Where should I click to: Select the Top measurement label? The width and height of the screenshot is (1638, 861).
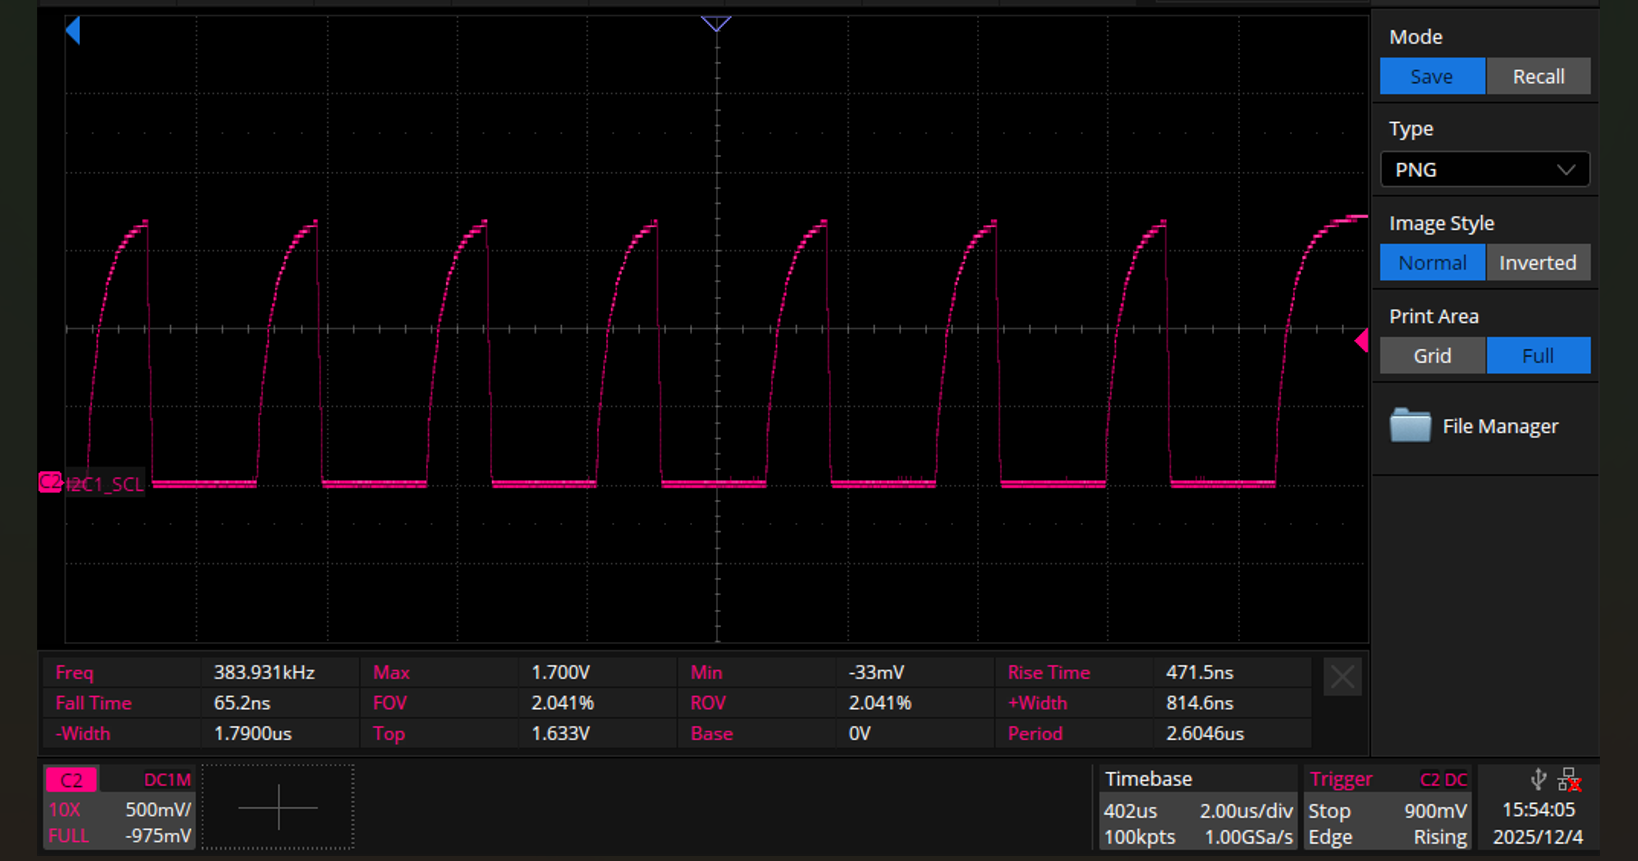tap(389, 734)
